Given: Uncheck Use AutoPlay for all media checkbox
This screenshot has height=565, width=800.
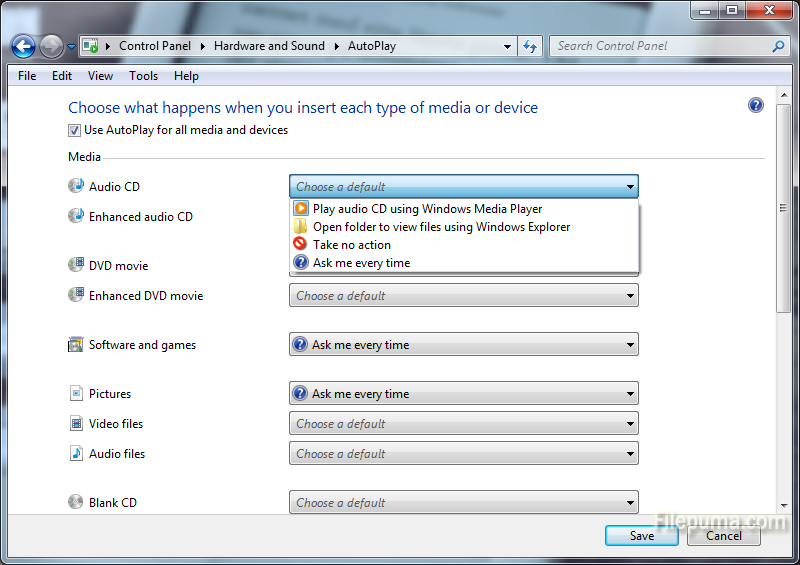Looking at the screenshot, I should coord(75,130).
